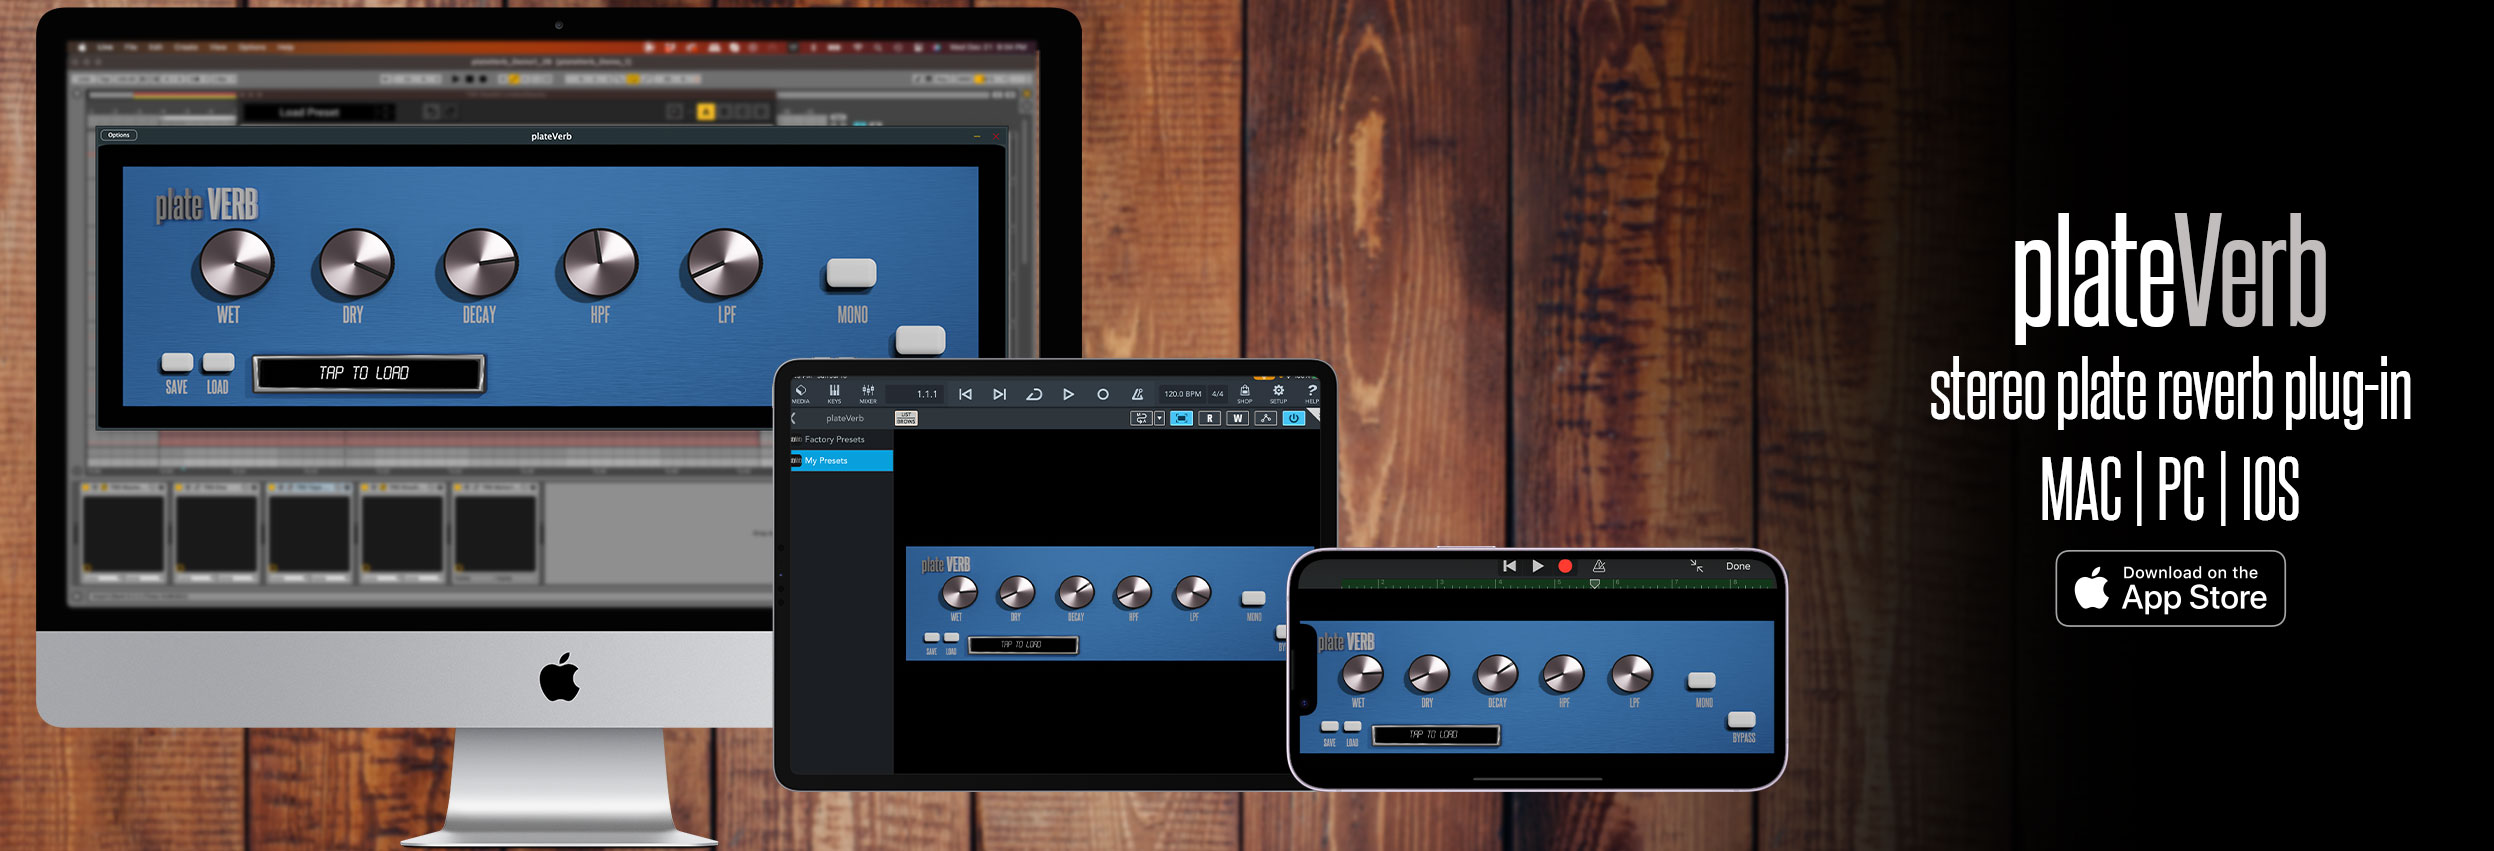Screen dimensions: 2494x851
Task: Open Apple menu in the iMac menu bar
Action: pos(82,47)
